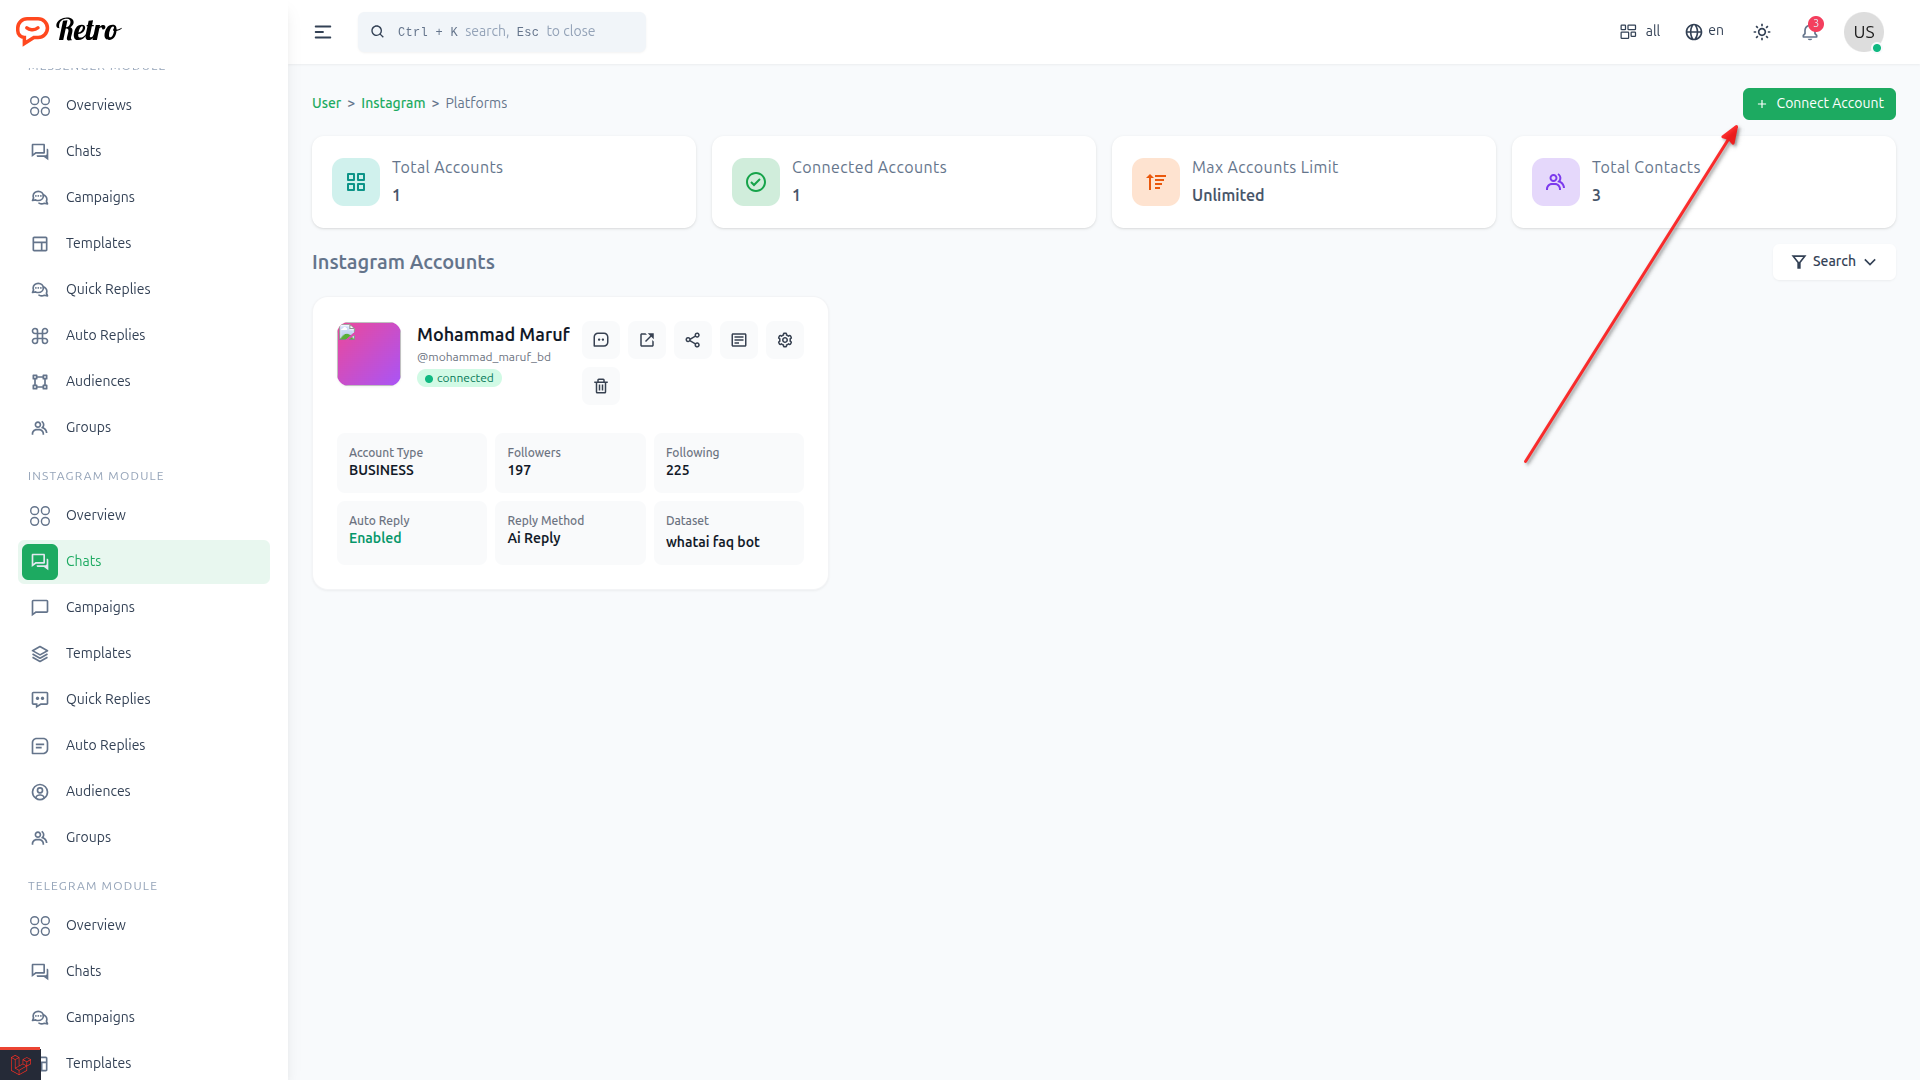Open the US user avatar menu
Viewport: 1920px width, 1080px height.
click(x=1863, y=32)
